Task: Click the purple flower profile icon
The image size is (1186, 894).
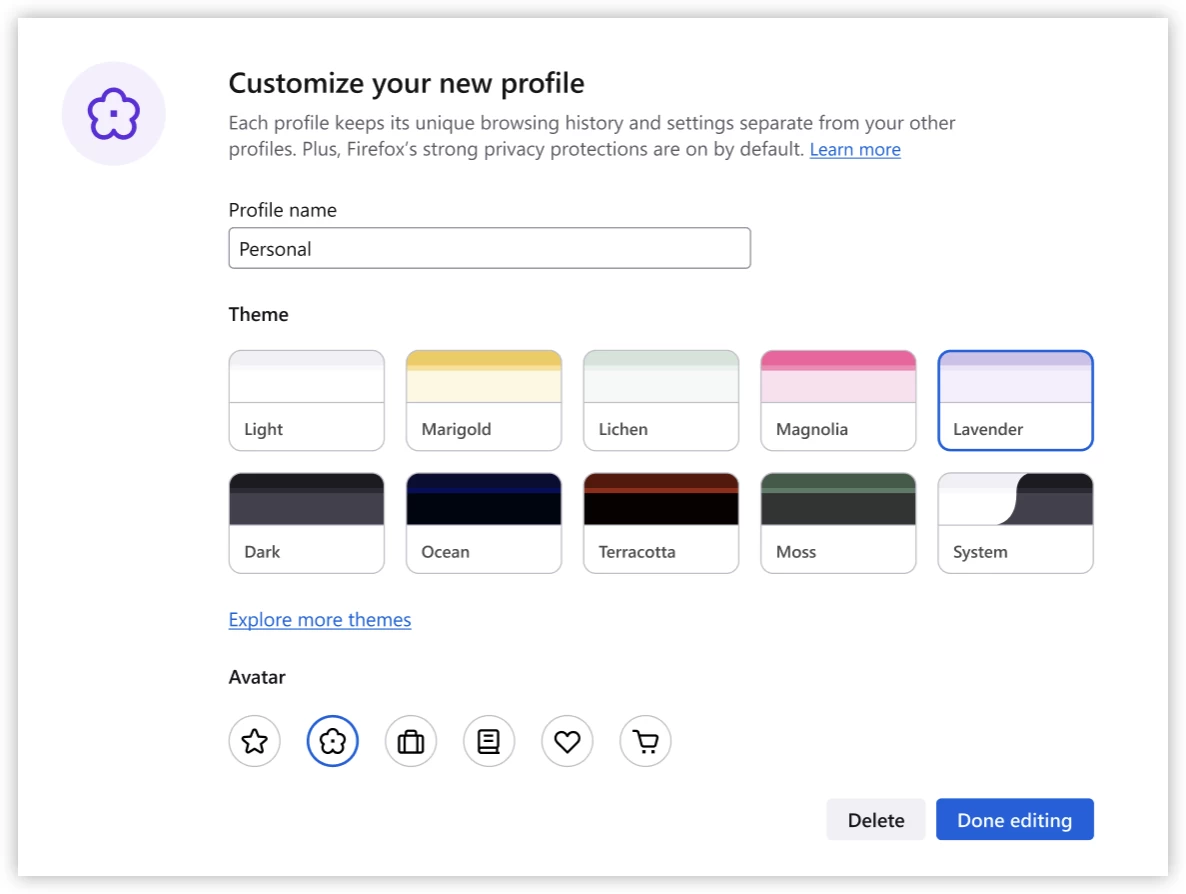Action: [113, 113]
